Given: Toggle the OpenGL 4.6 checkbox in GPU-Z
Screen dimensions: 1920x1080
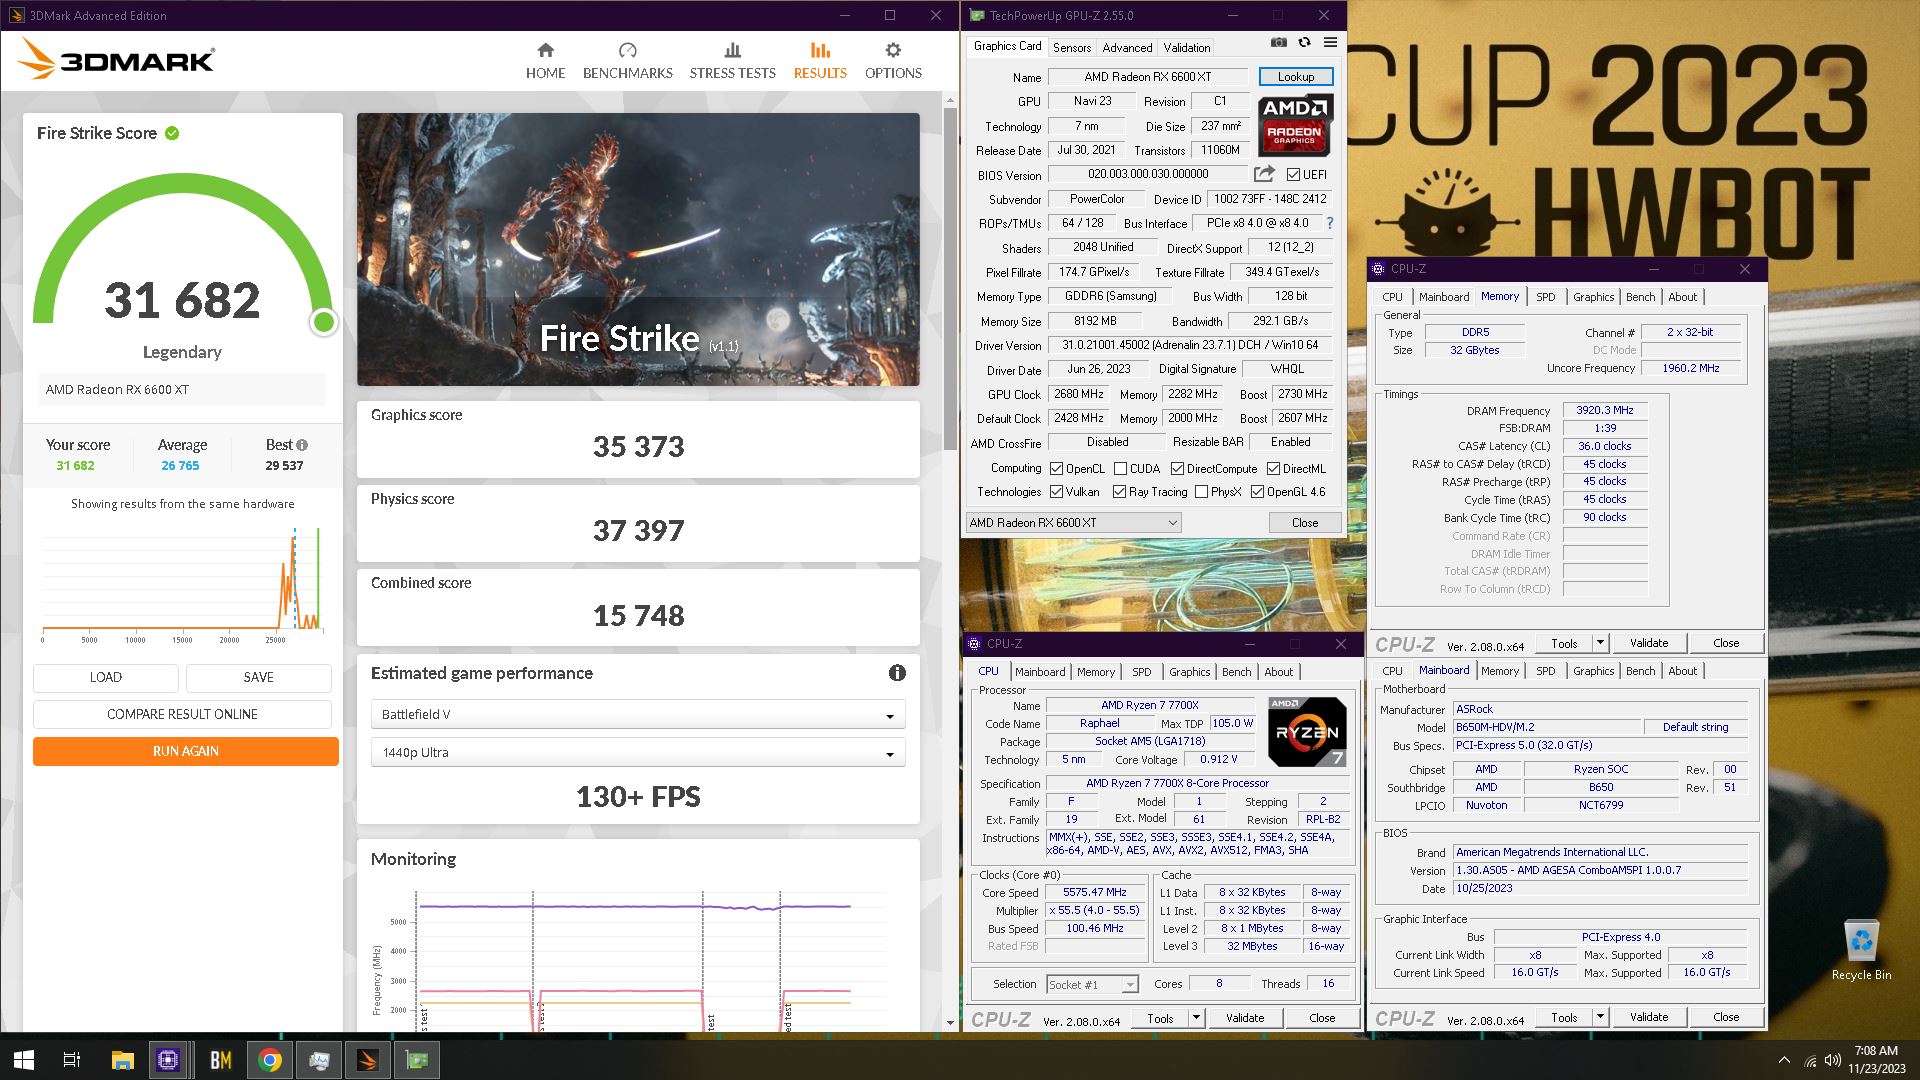Looking at the screenshot, I should [1257, 492].
